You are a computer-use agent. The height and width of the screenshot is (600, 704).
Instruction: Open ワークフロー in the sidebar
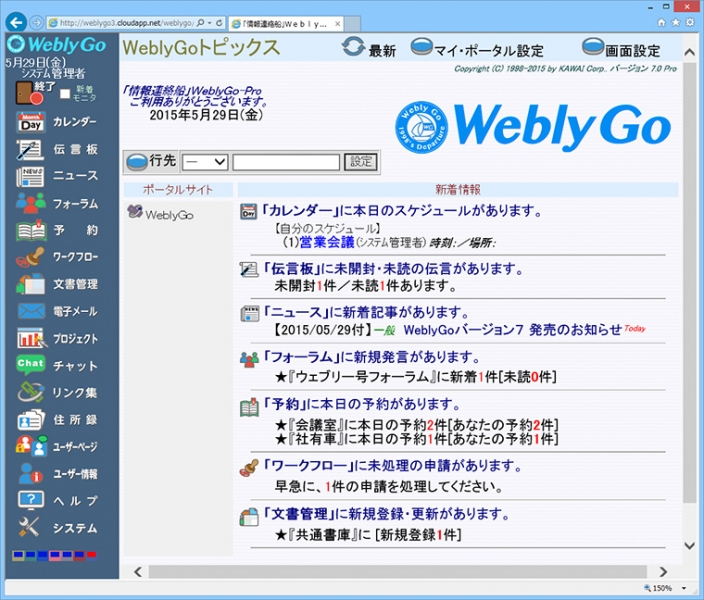[x=57, y=257]
